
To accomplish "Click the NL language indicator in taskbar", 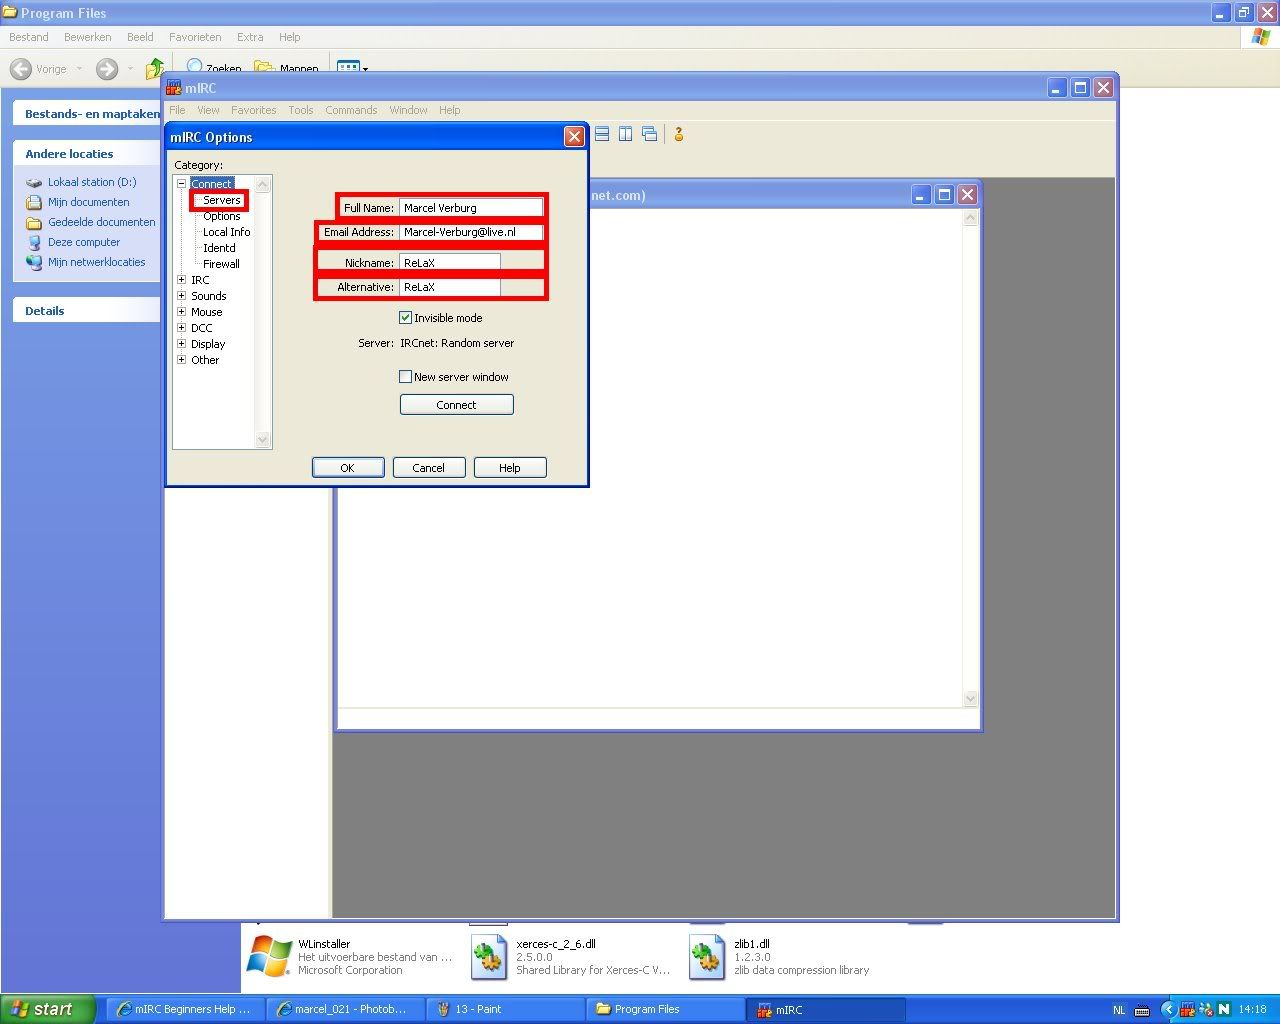I will (x=1119, y=1010).
